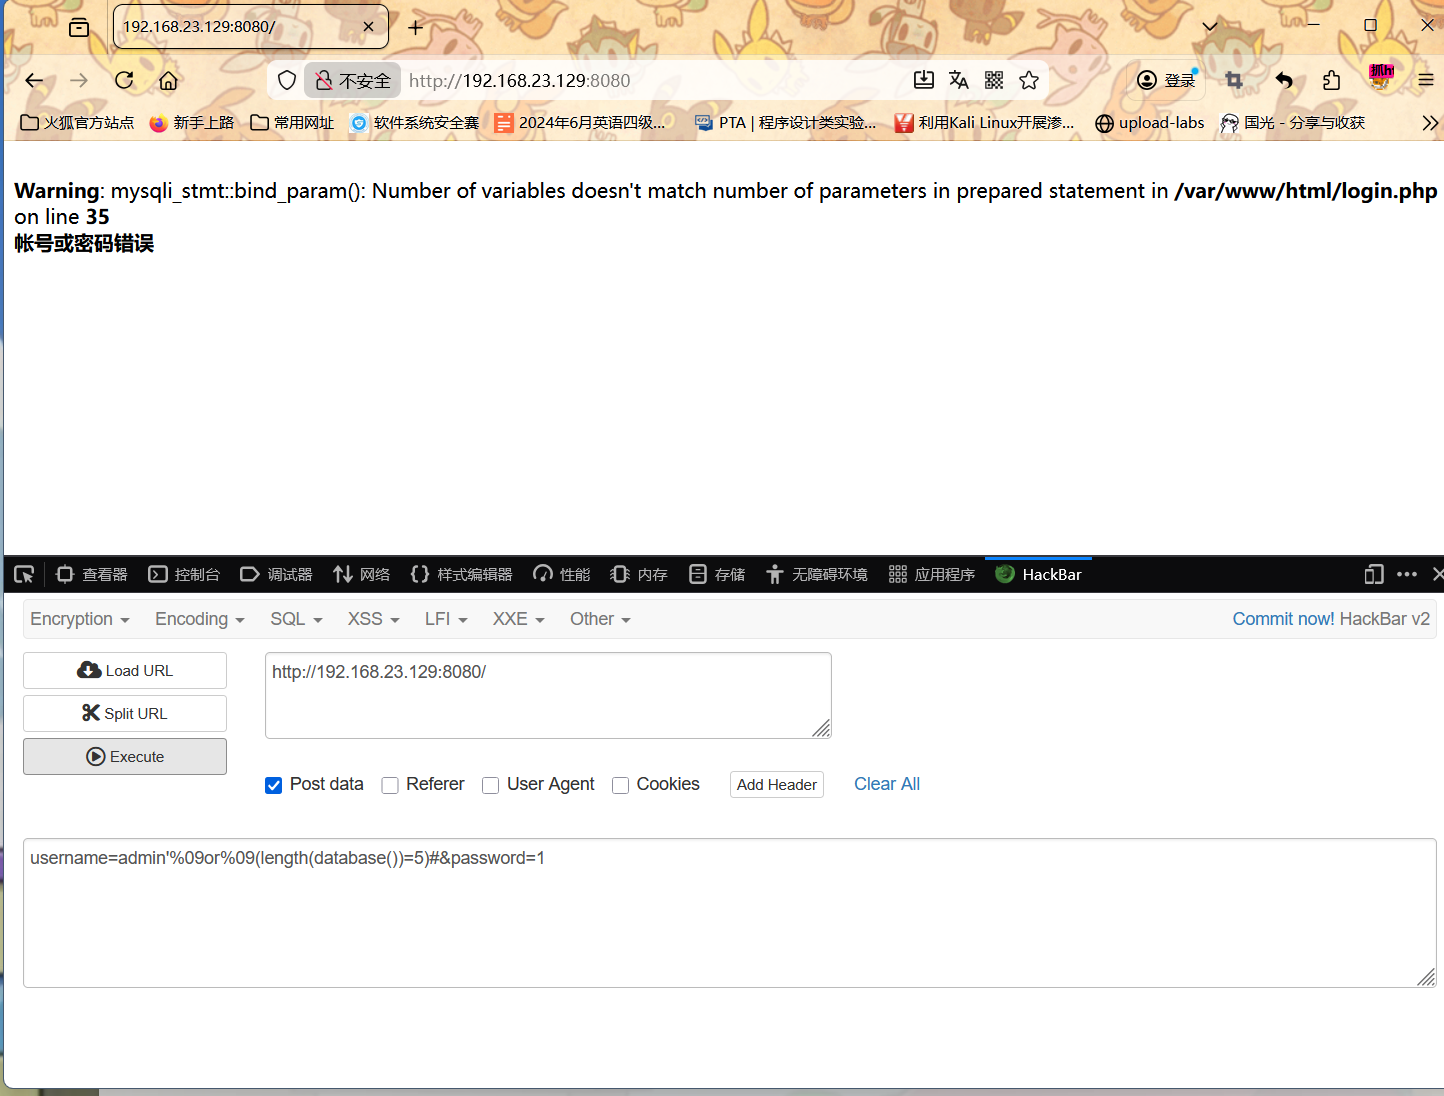The image size is (1444, 1096).
Task: Toggle responsive design mode icon
Action: point(1374,574)
